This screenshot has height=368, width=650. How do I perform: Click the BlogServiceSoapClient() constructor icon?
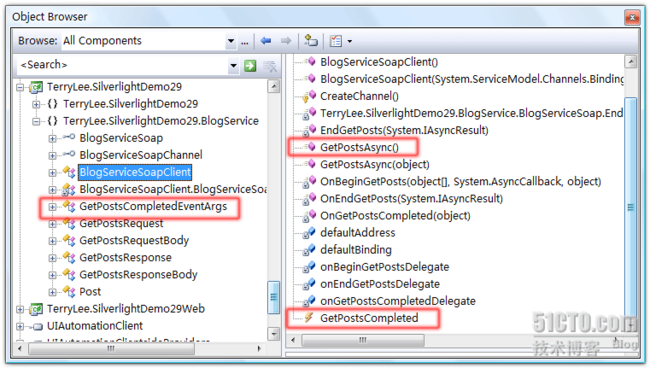click(x=310, y=61)
